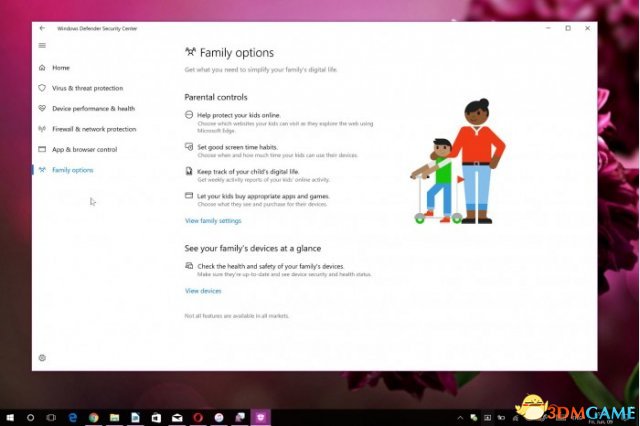Click the child's digital life report icon

tap(189, 171)
